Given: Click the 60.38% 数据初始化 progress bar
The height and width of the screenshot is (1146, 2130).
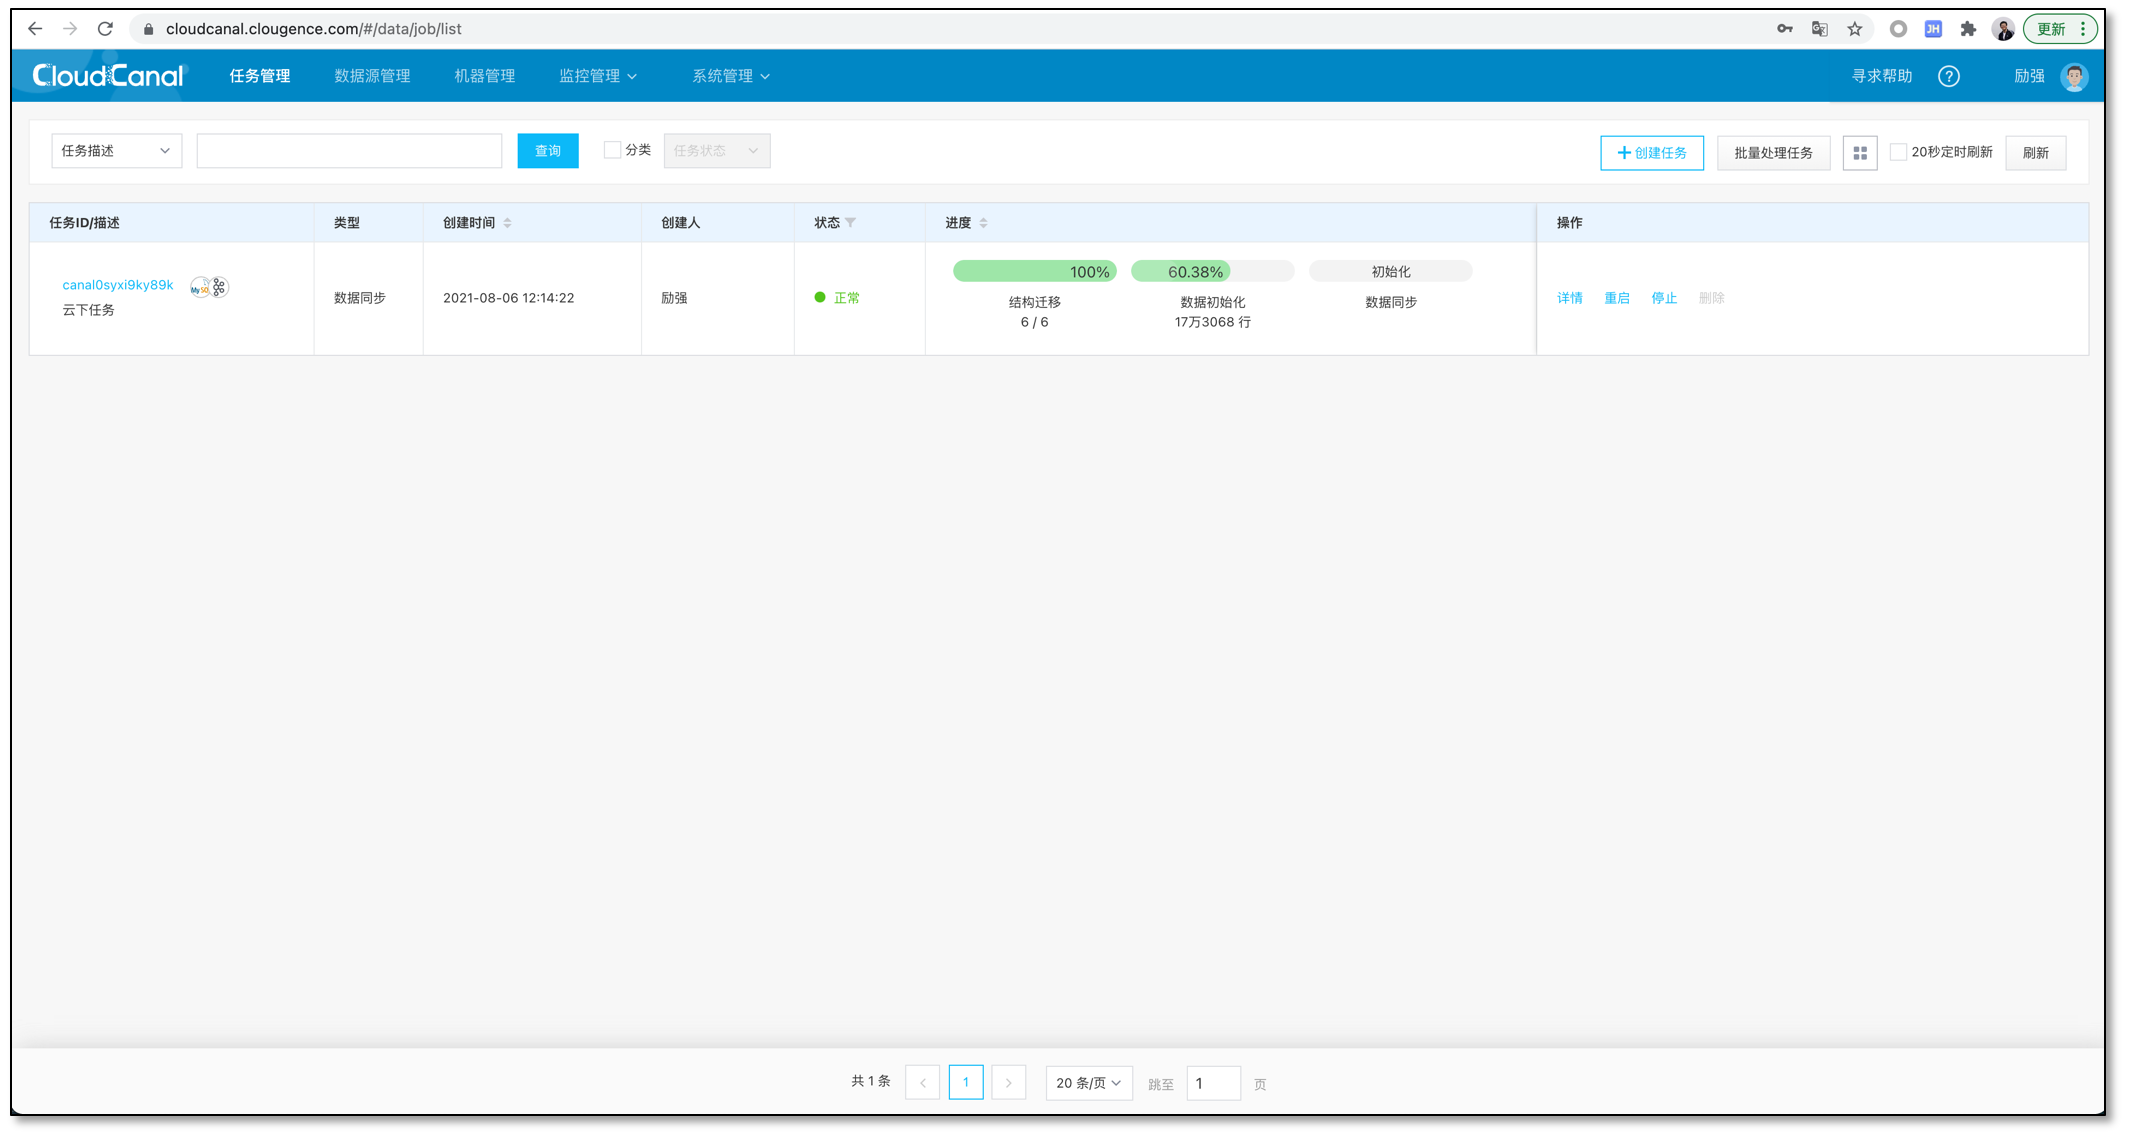Looking at the screenshot, I should [x=1211, y=272].
